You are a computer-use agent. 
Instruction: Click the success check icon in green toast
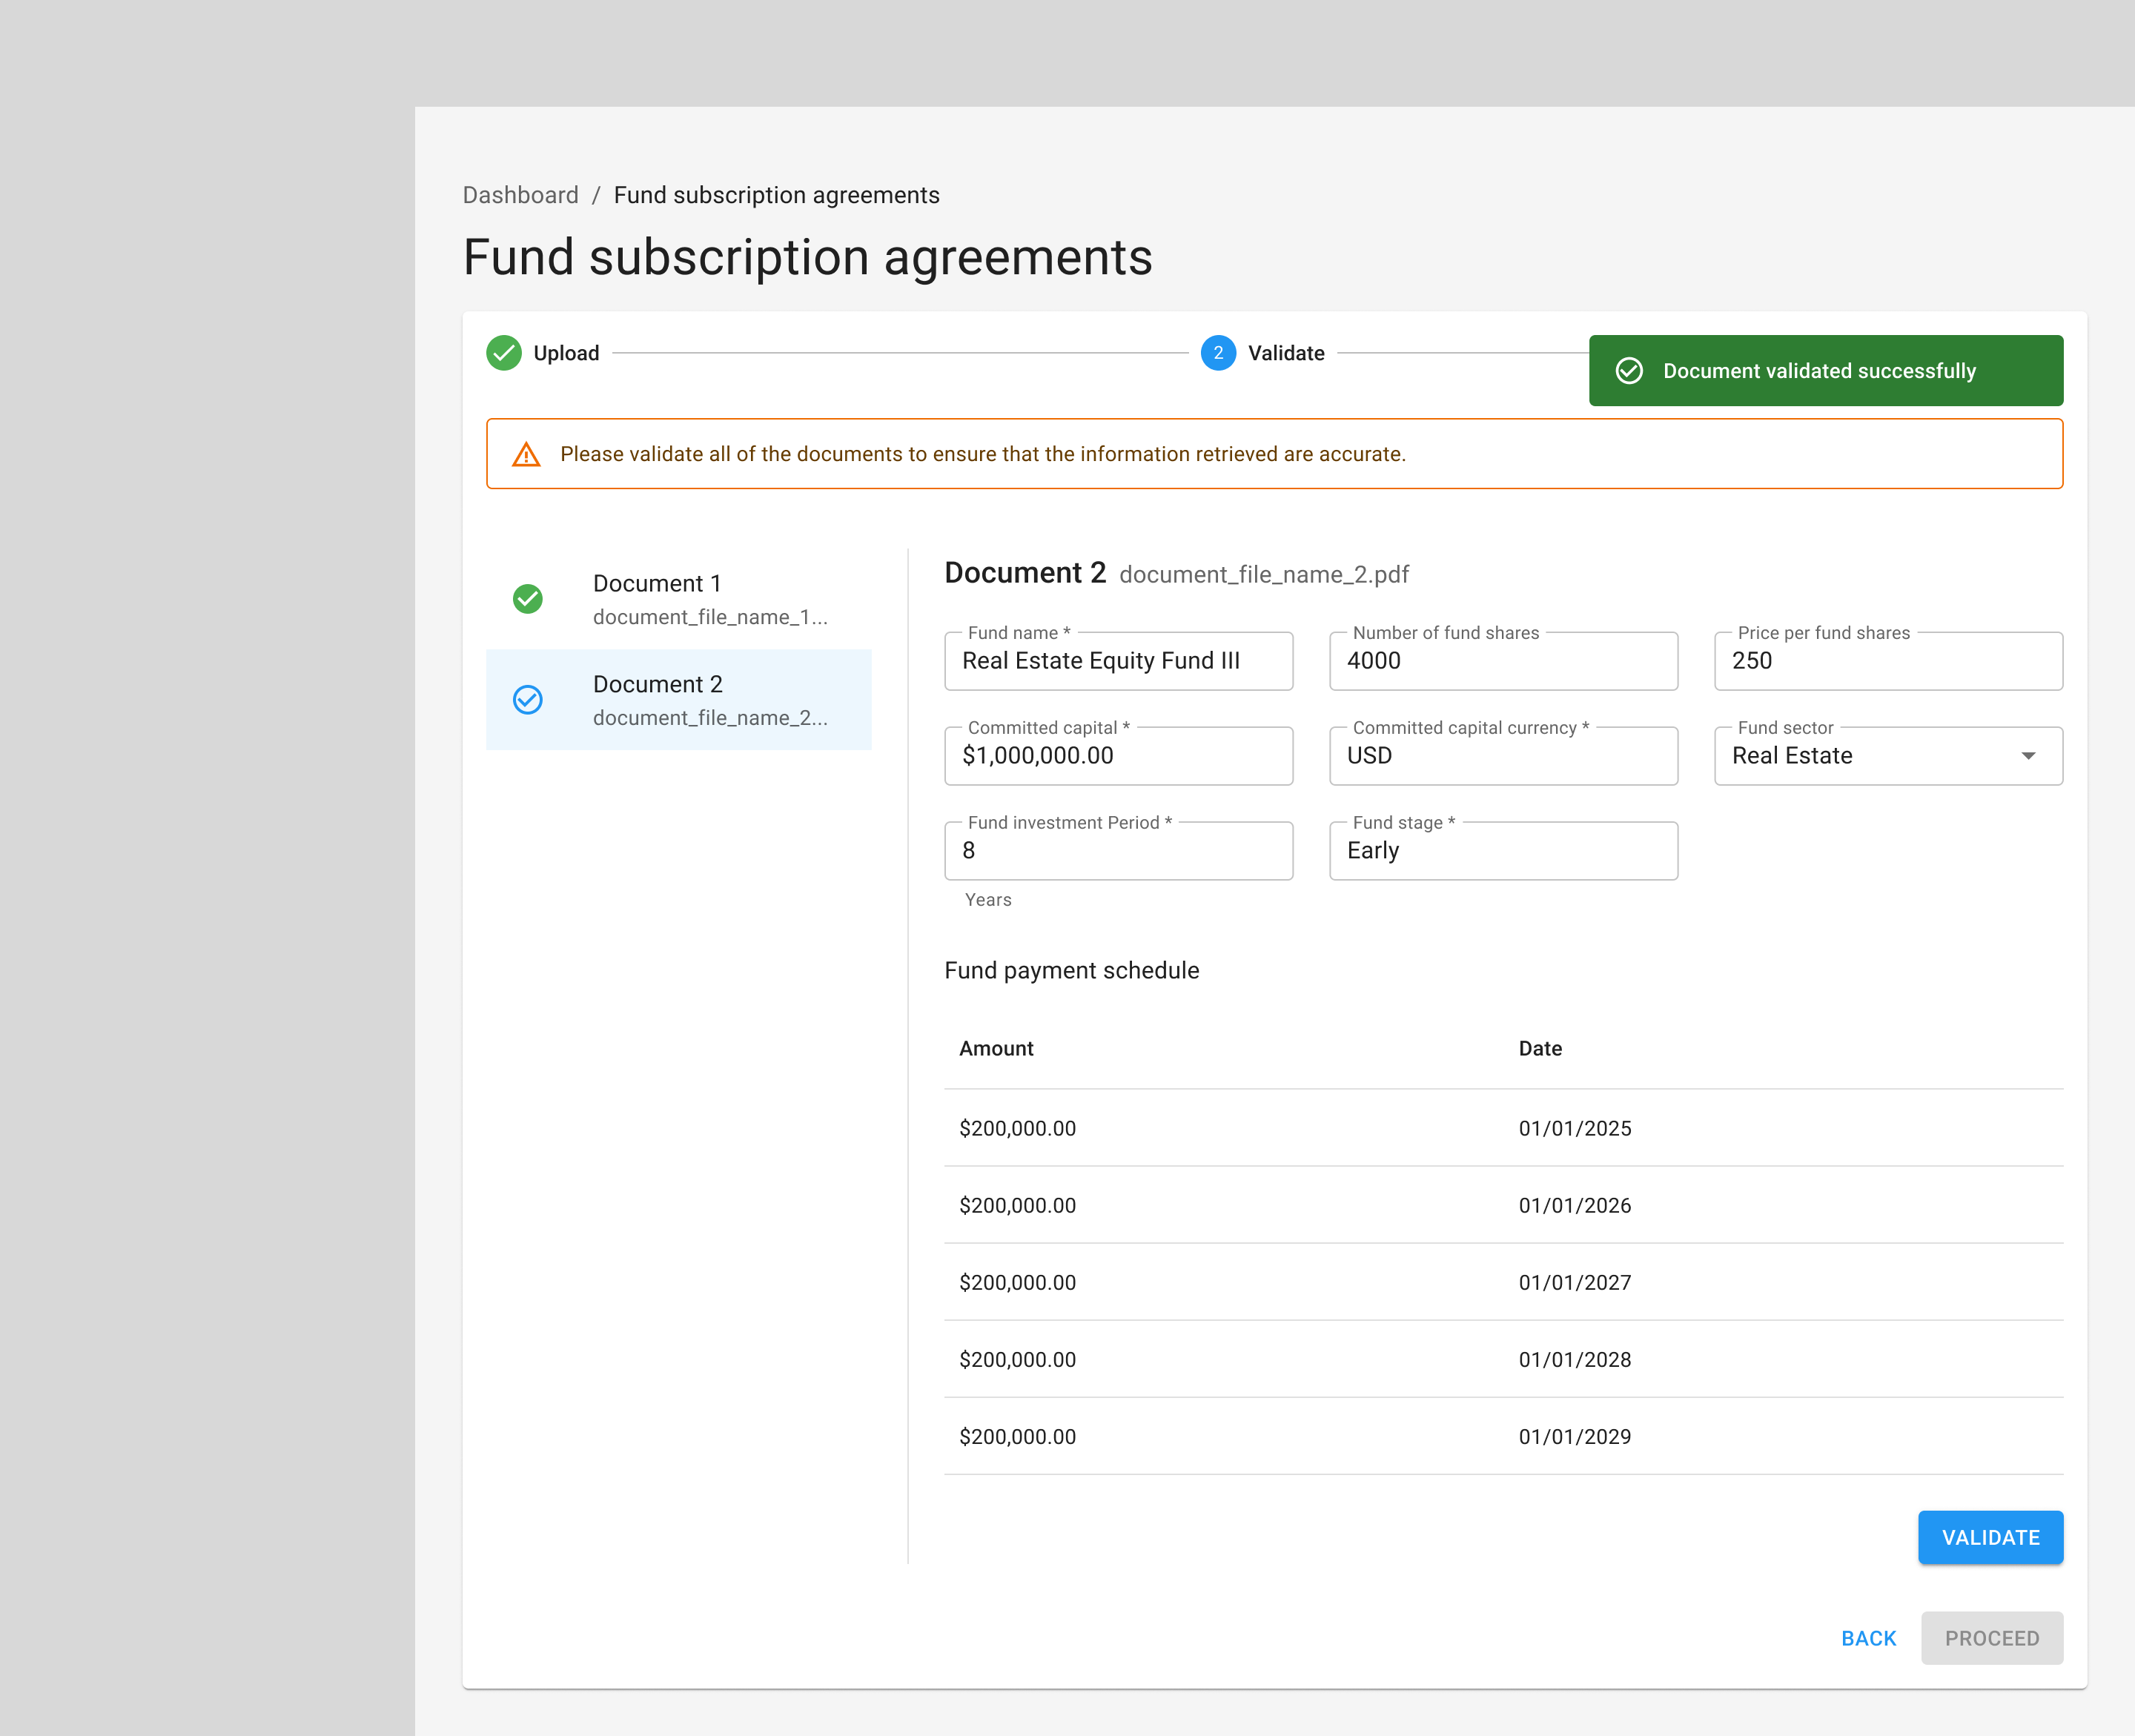tap(1628, 371)
